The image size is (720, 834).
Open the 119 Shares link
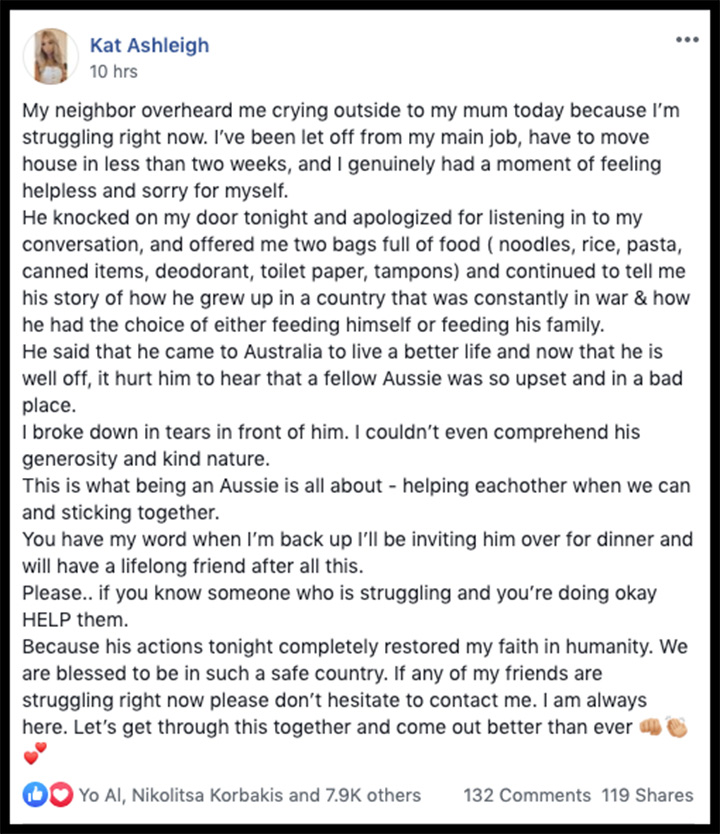[x=647, y=795]
